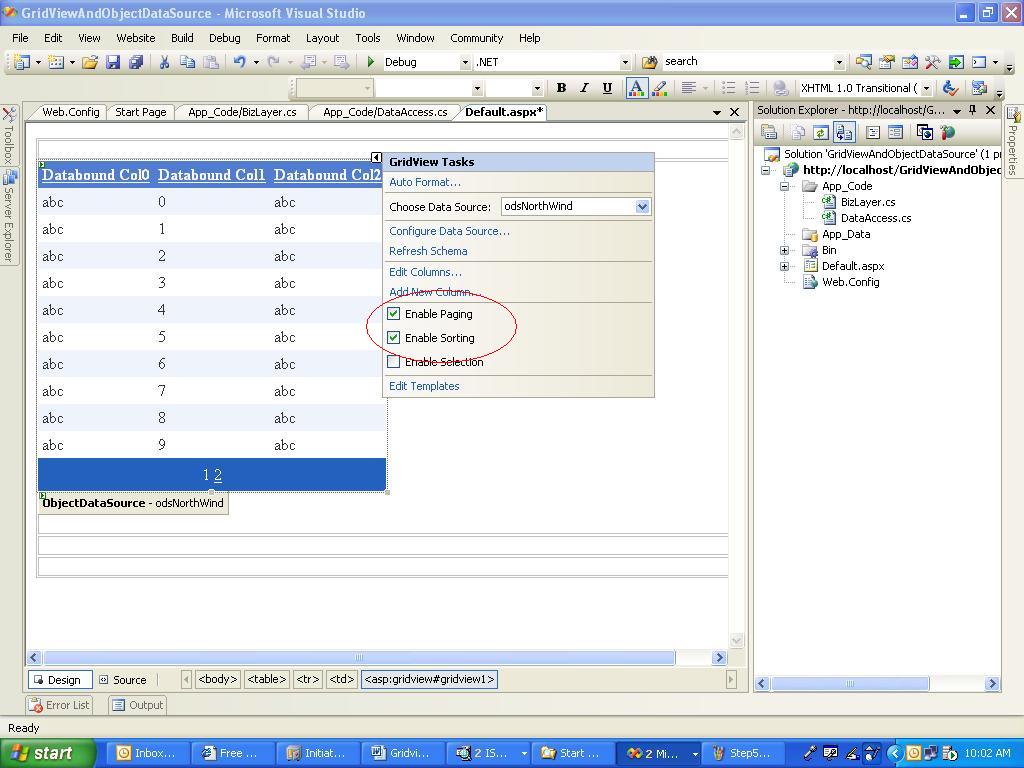The width and height of the screenshot is (1024, 768).
Task: Open the Debug configuration dropdown
Action: 465,63
